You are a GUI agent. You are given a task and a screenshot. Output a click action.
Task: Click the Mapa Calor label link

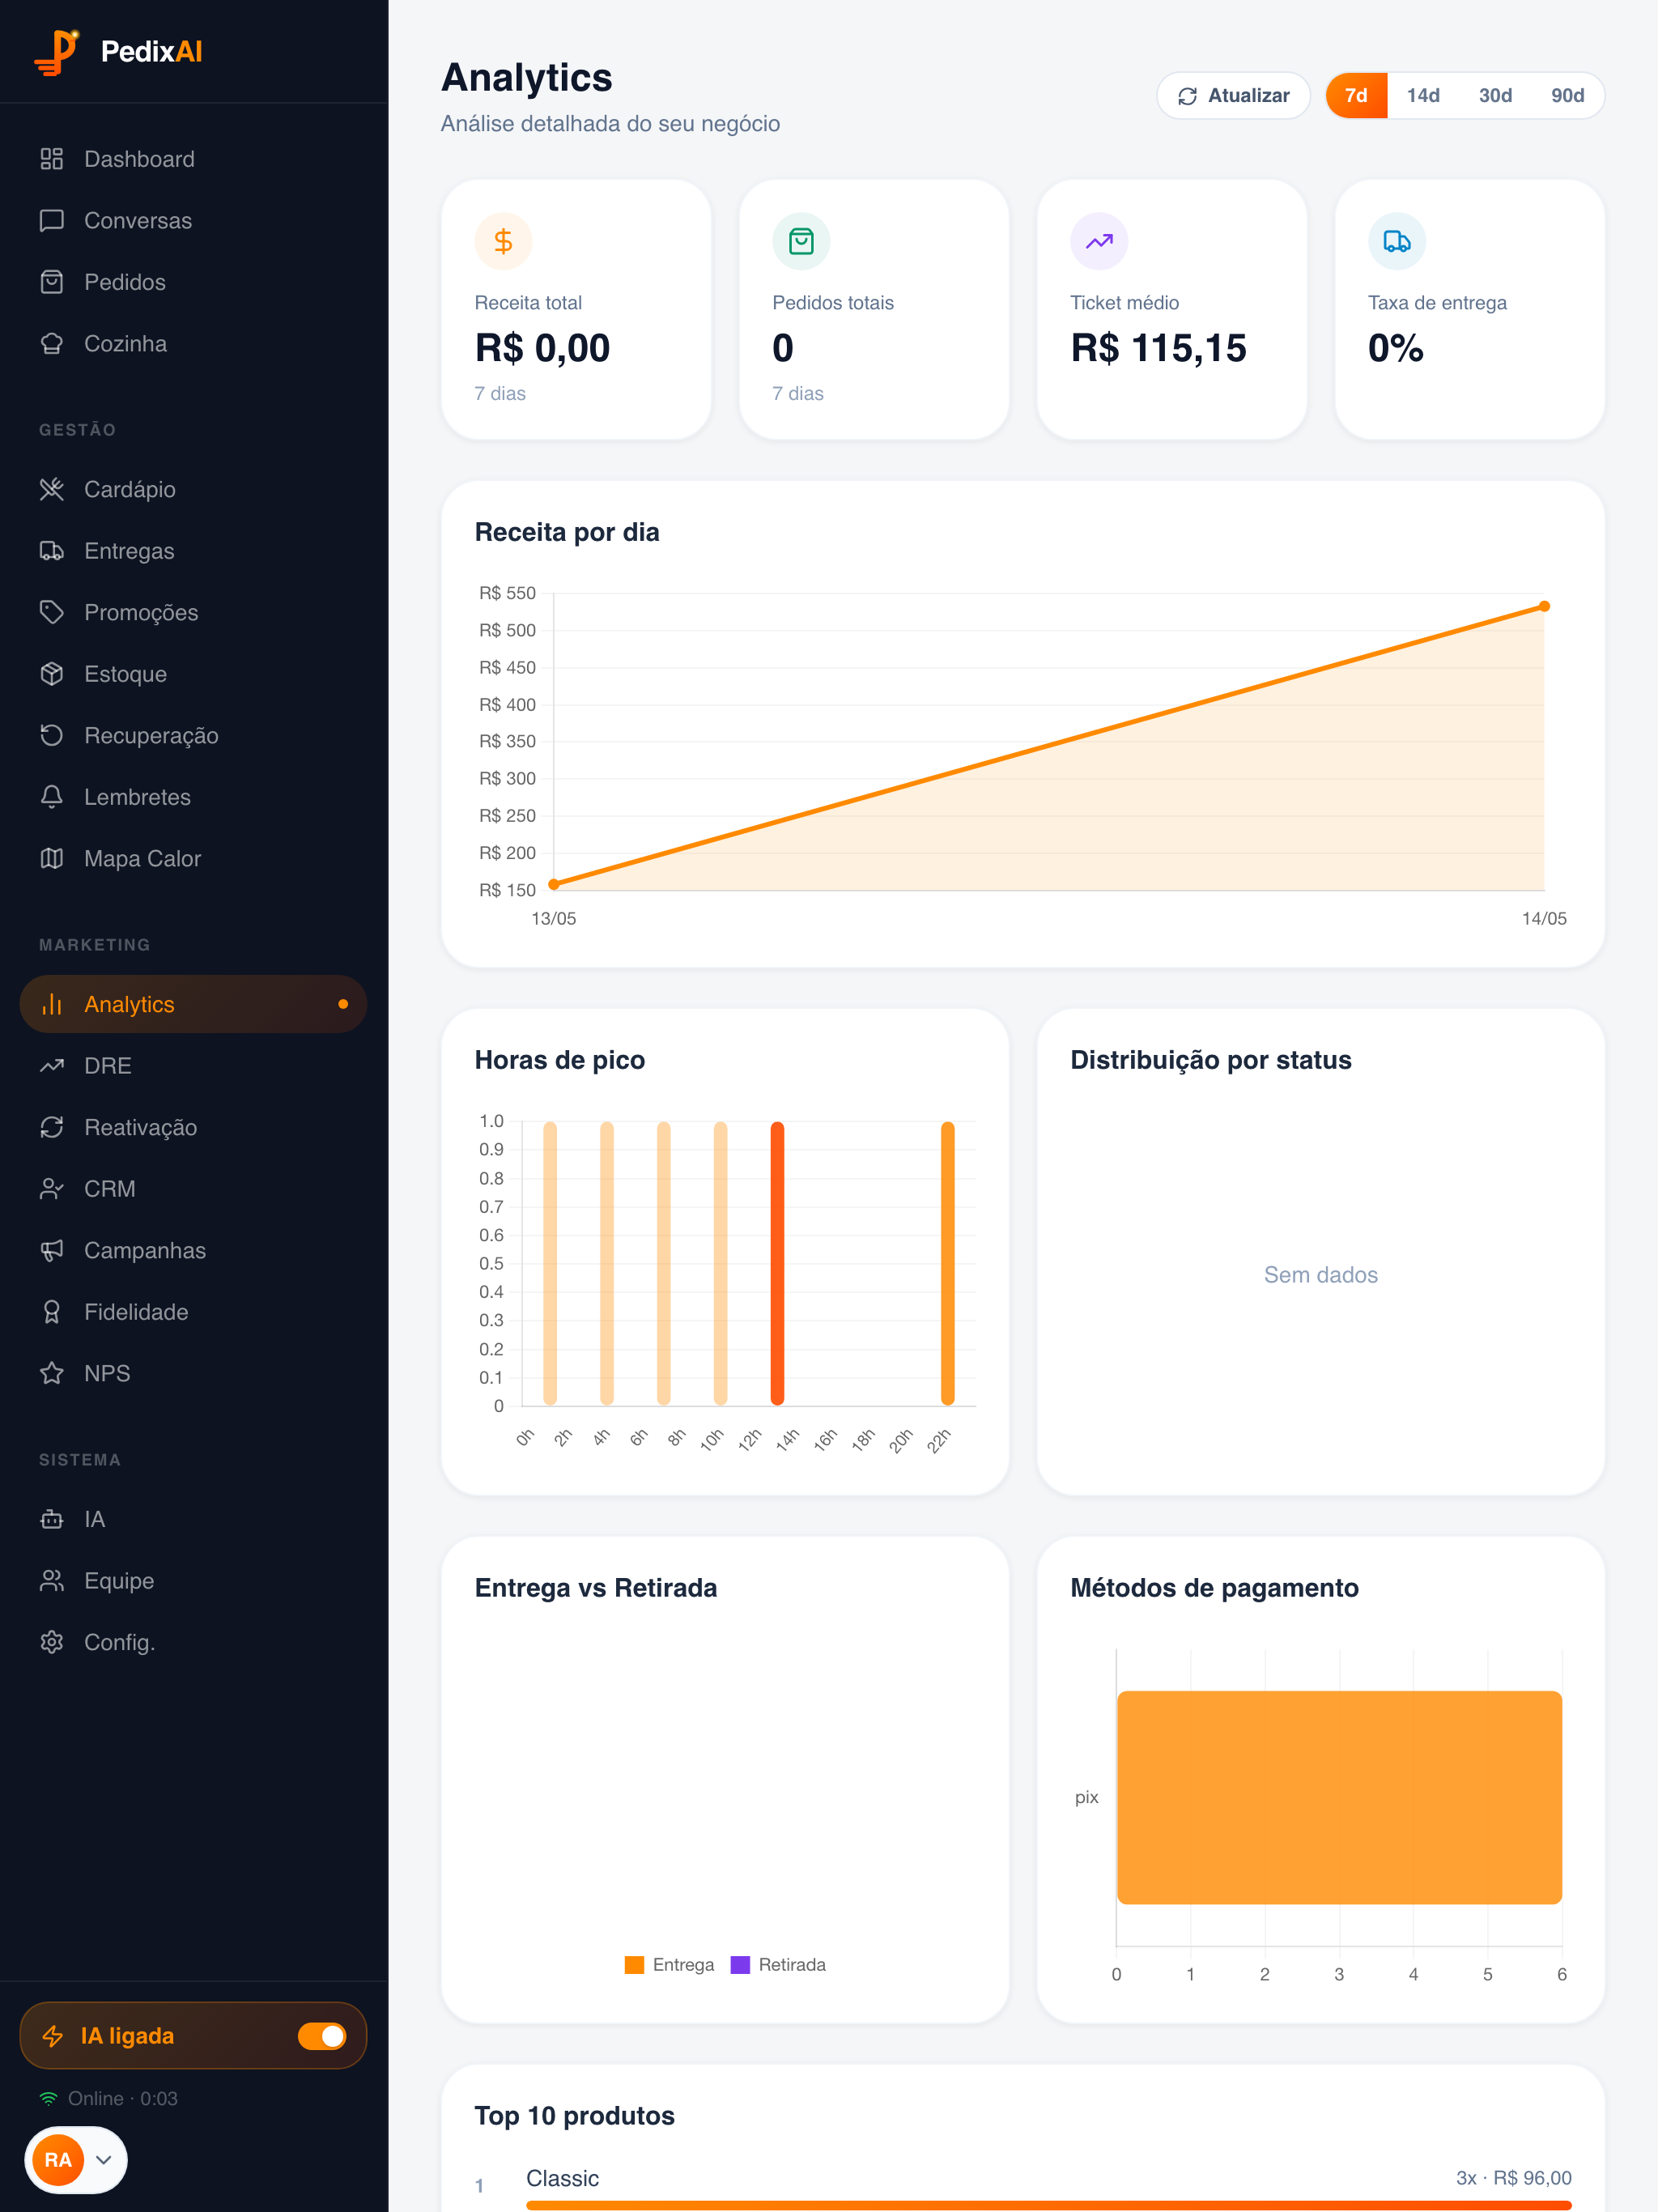pyautogui.click(x=143, y=859)
